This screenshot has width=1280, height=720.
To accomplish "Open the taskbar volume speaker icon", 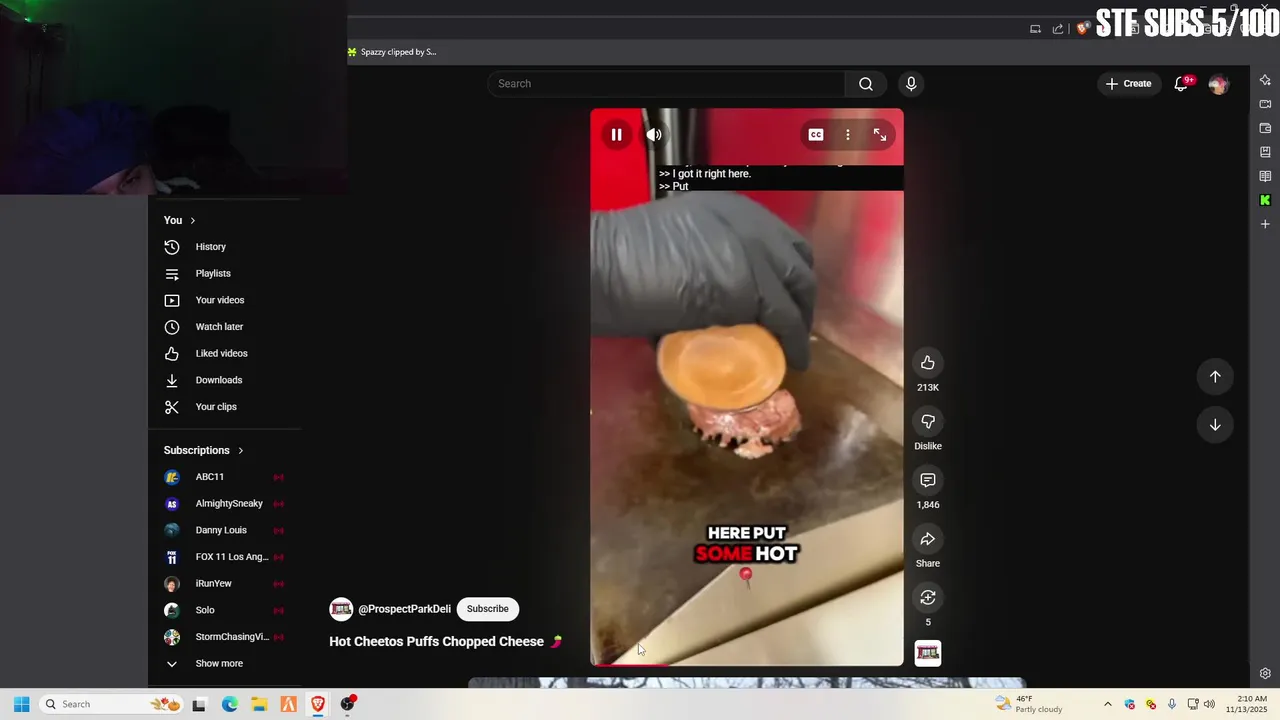I will [x=1209, y=704].
